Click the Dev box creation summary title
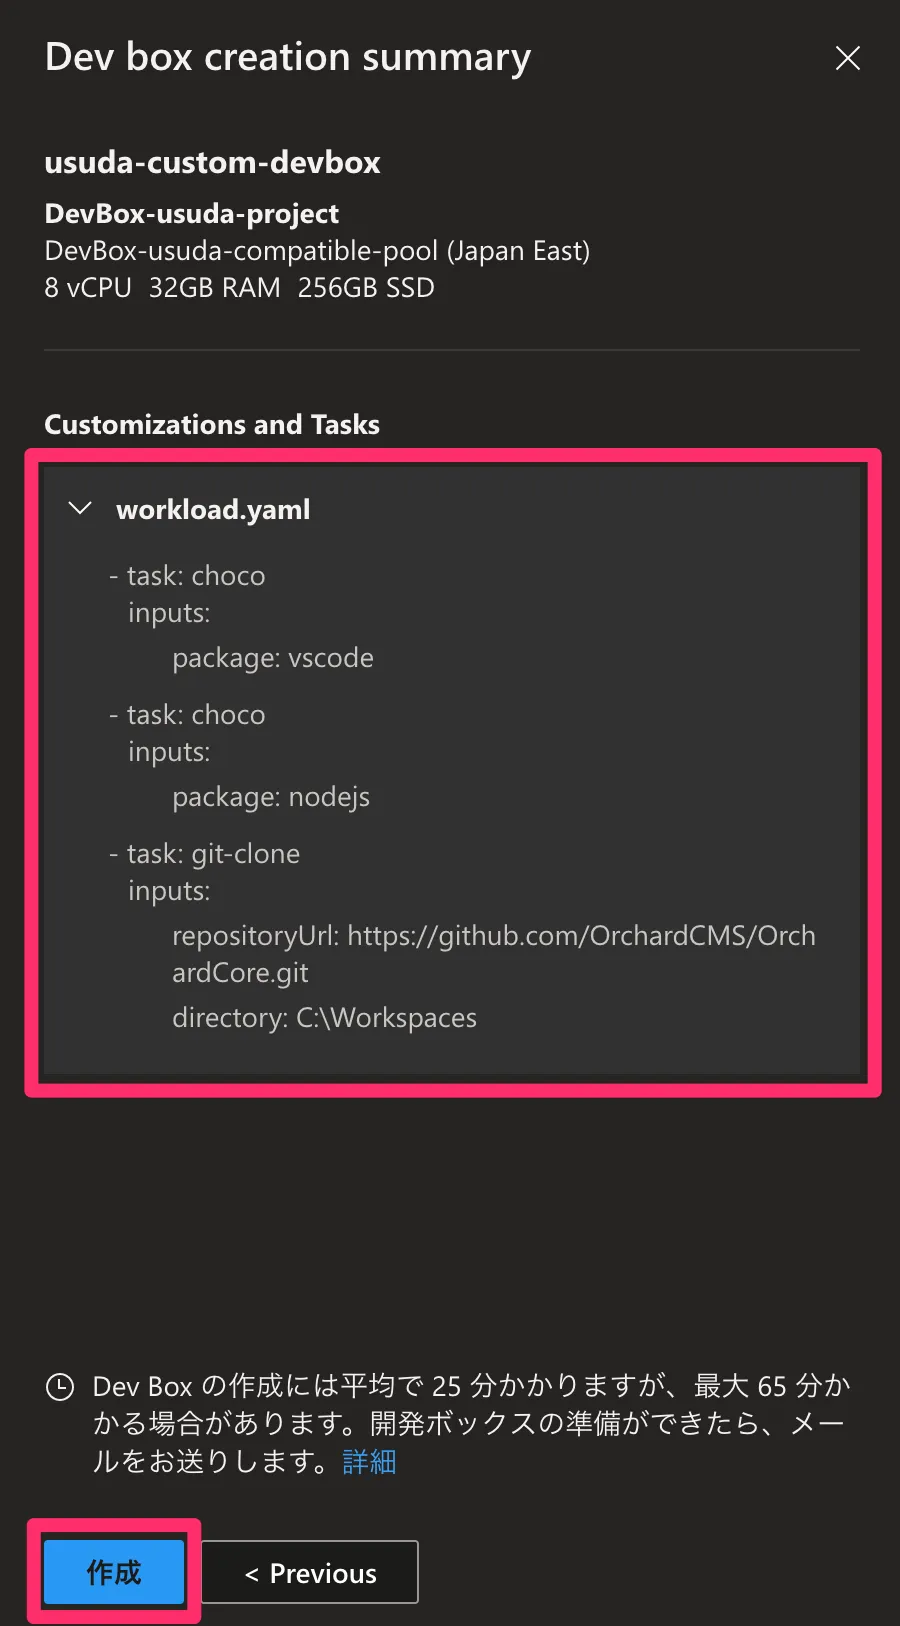 click(x=288, y=58)
